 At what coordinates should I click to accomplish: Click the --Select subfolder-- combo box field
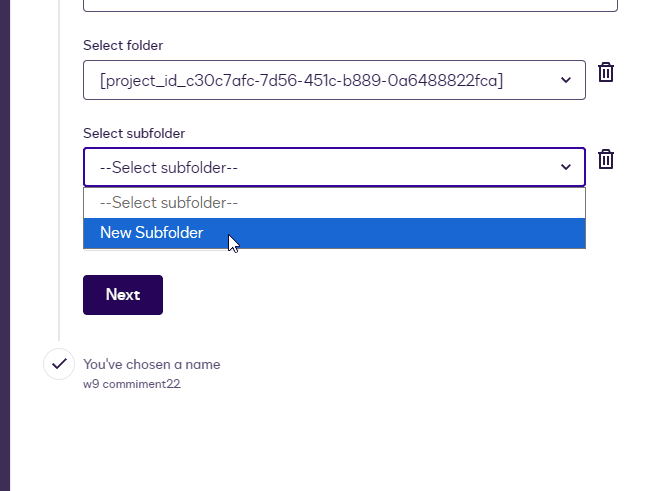(x=320, y=167)
